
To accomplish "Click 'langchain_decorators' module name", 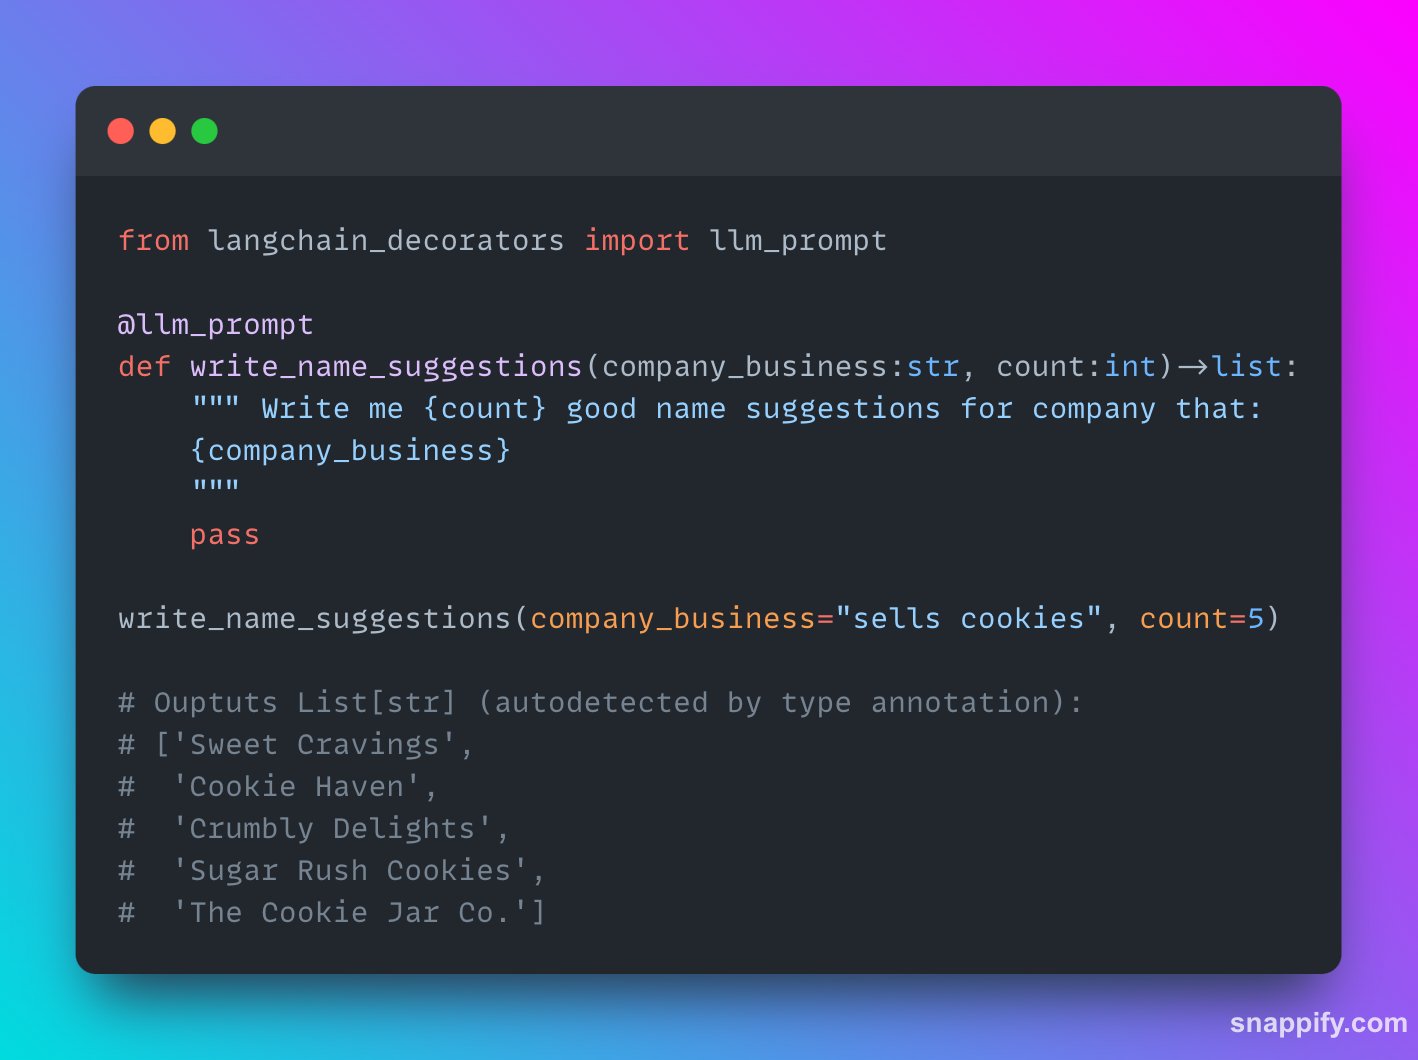I will point(386,241).
